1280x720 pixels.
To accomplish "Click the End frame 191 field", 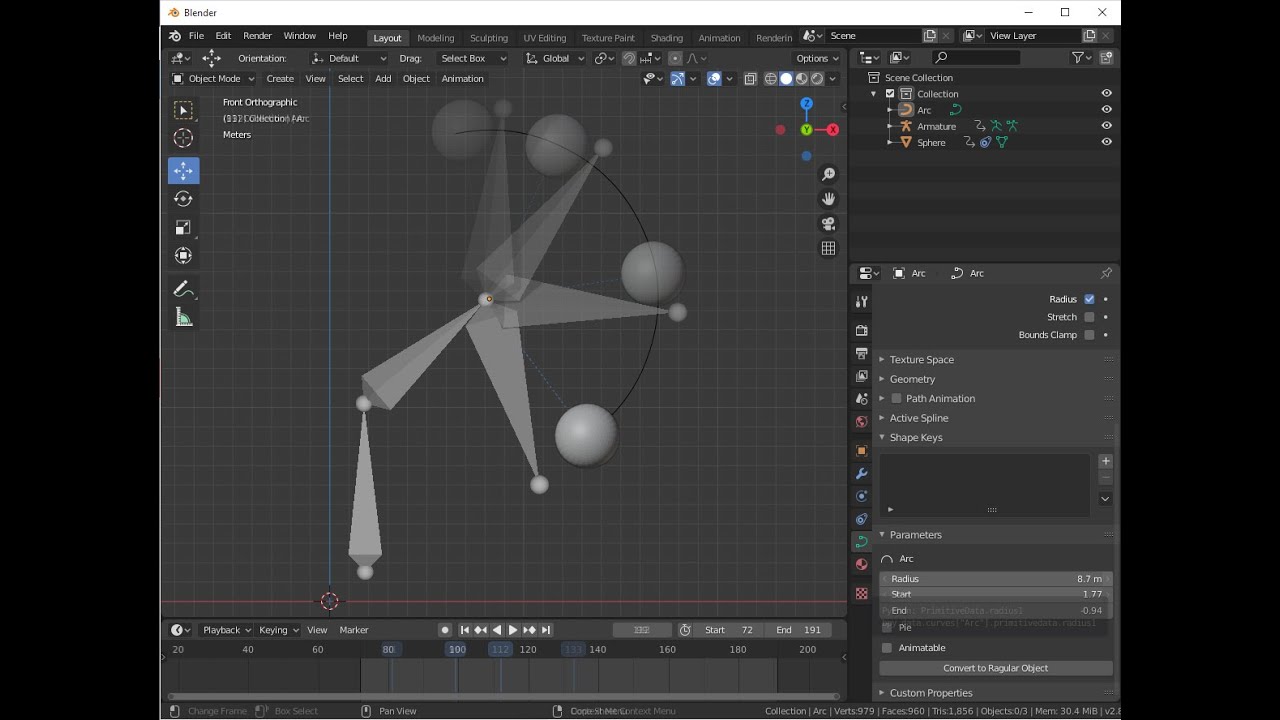I will pyautogui.click(x=800, y=630).
